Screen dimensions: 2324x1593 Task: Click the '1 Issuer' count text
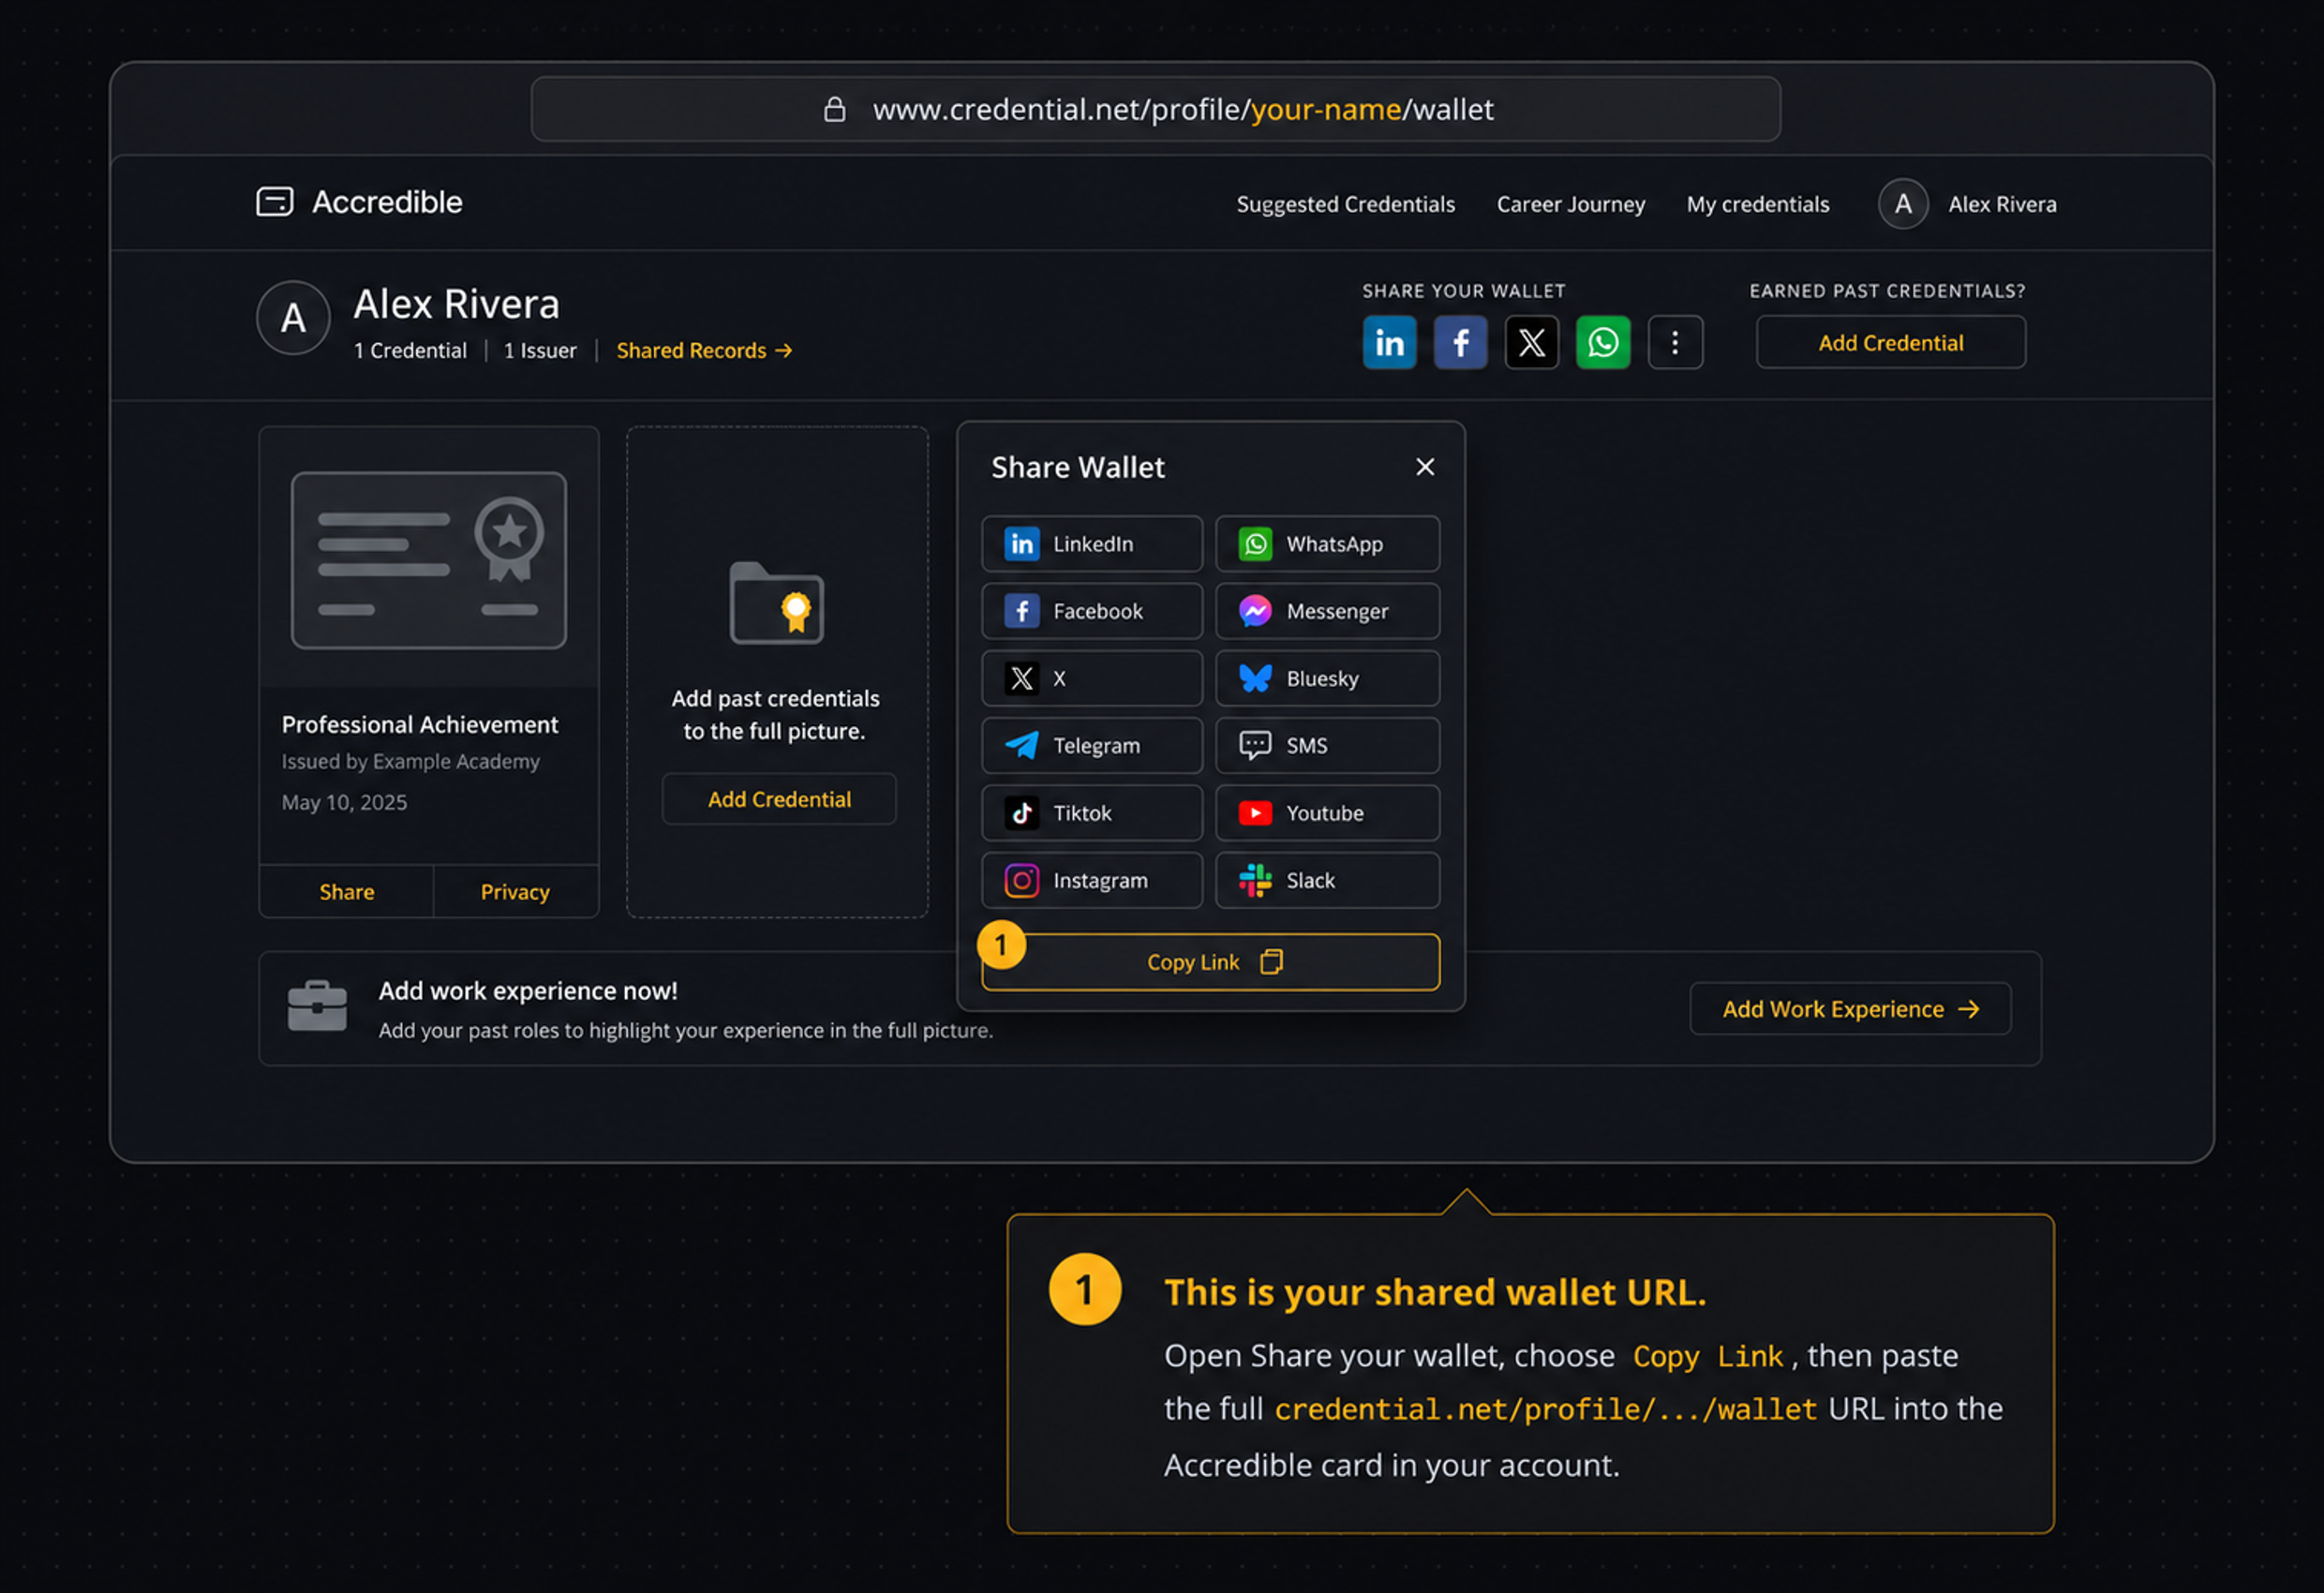click(x=540, y=351)
